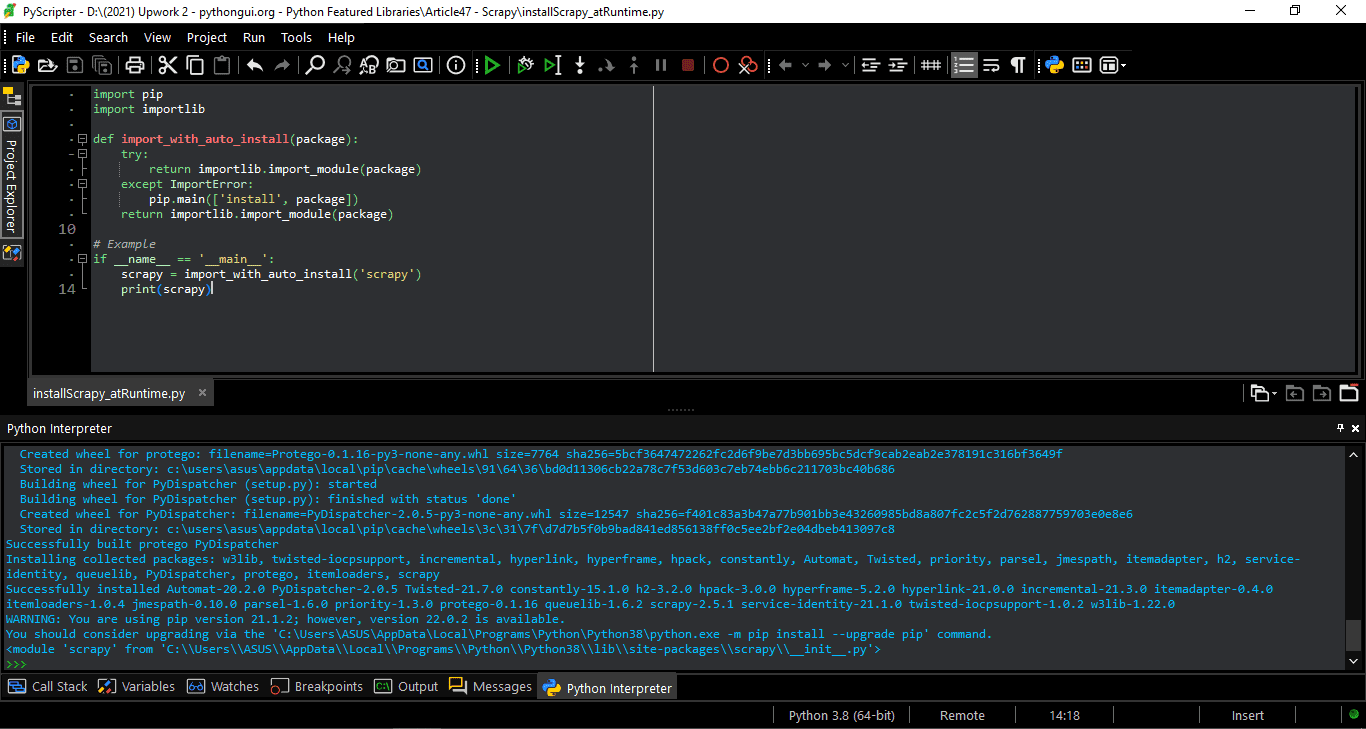Click the Undo arrow icon

(255, 65)
